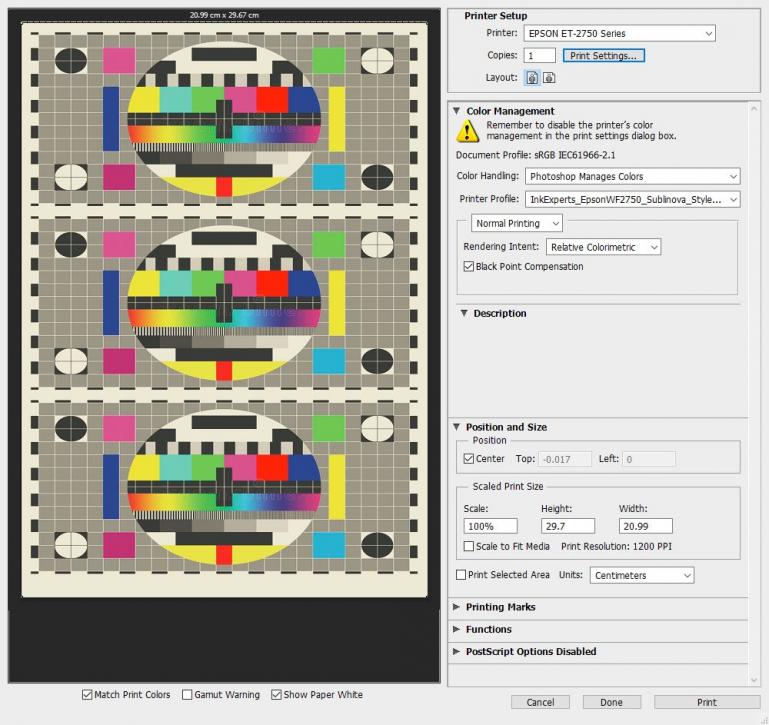Open the Units dropdown set to Centimeters

(x=641, y=575)
